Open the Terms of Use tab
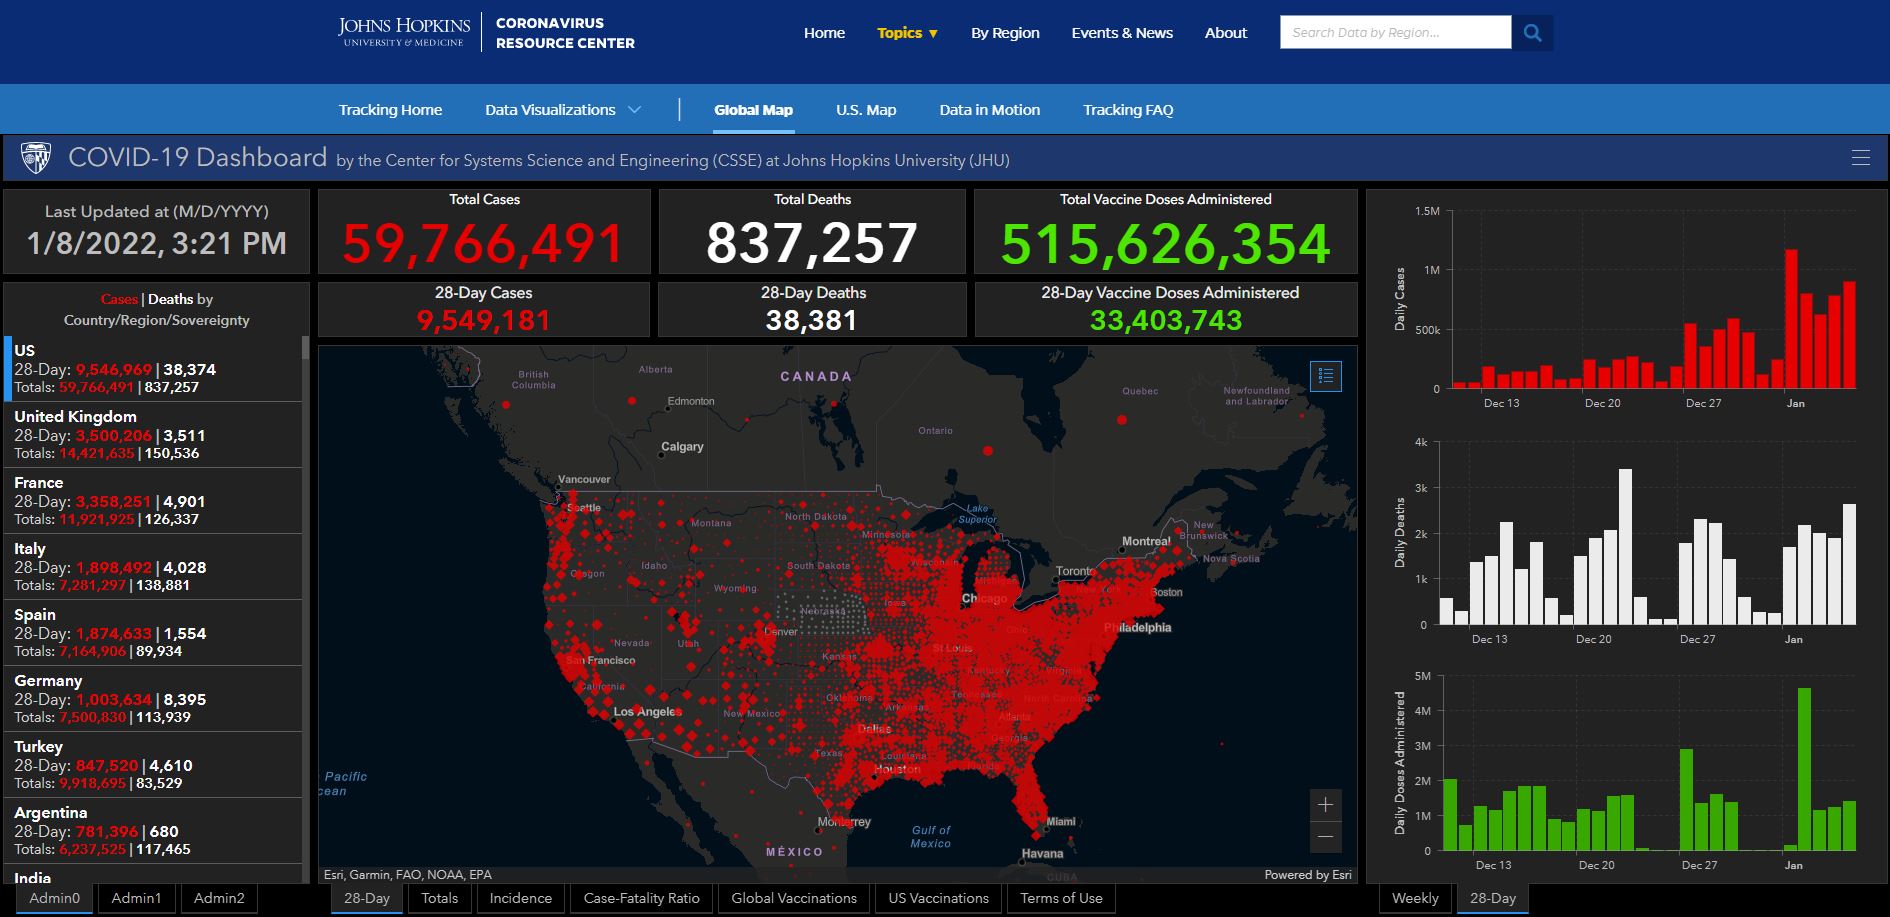Screen dimensions: 1890x917 (x=1062, y=898)
